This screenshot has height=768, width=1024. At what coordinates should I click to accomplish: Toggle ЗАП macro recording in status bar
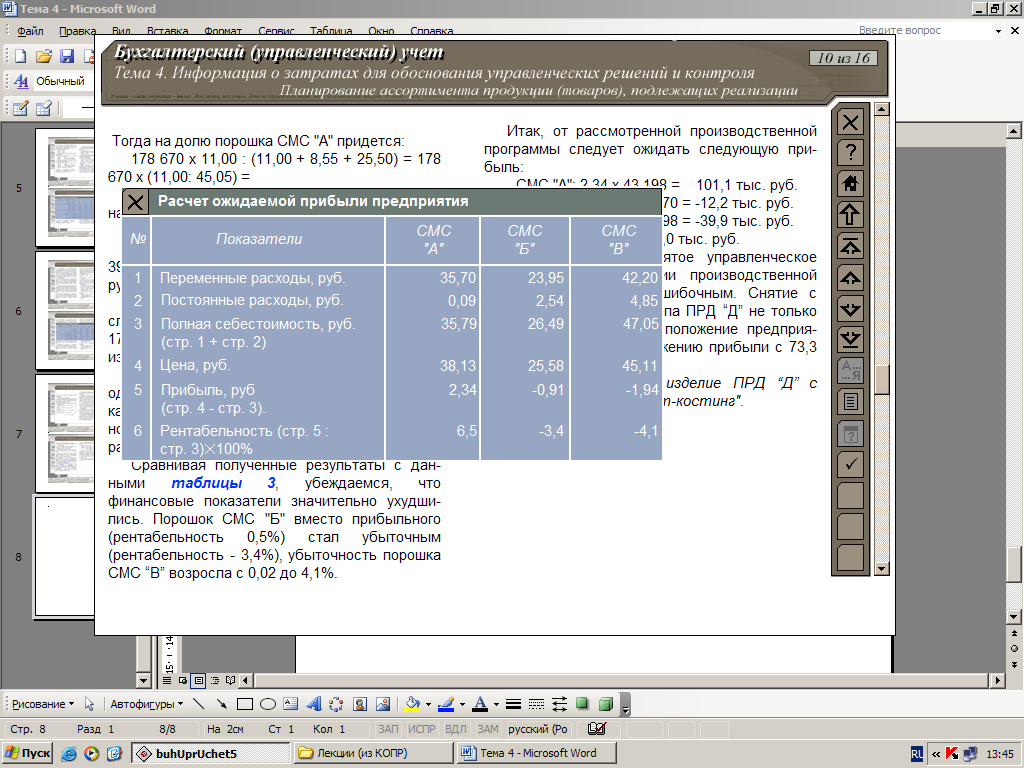[388, 729]
